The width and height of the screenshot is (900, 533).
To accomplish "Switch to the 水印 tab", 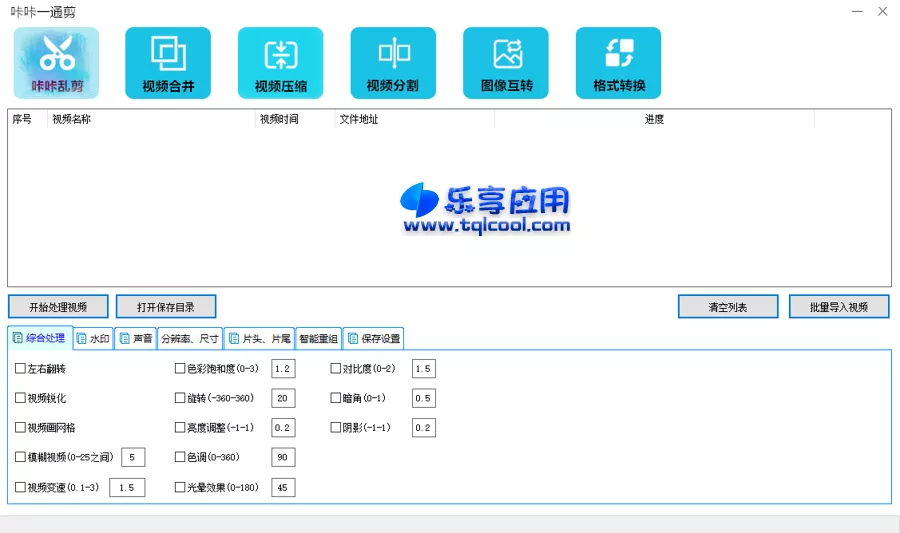I will coord(93,339).
